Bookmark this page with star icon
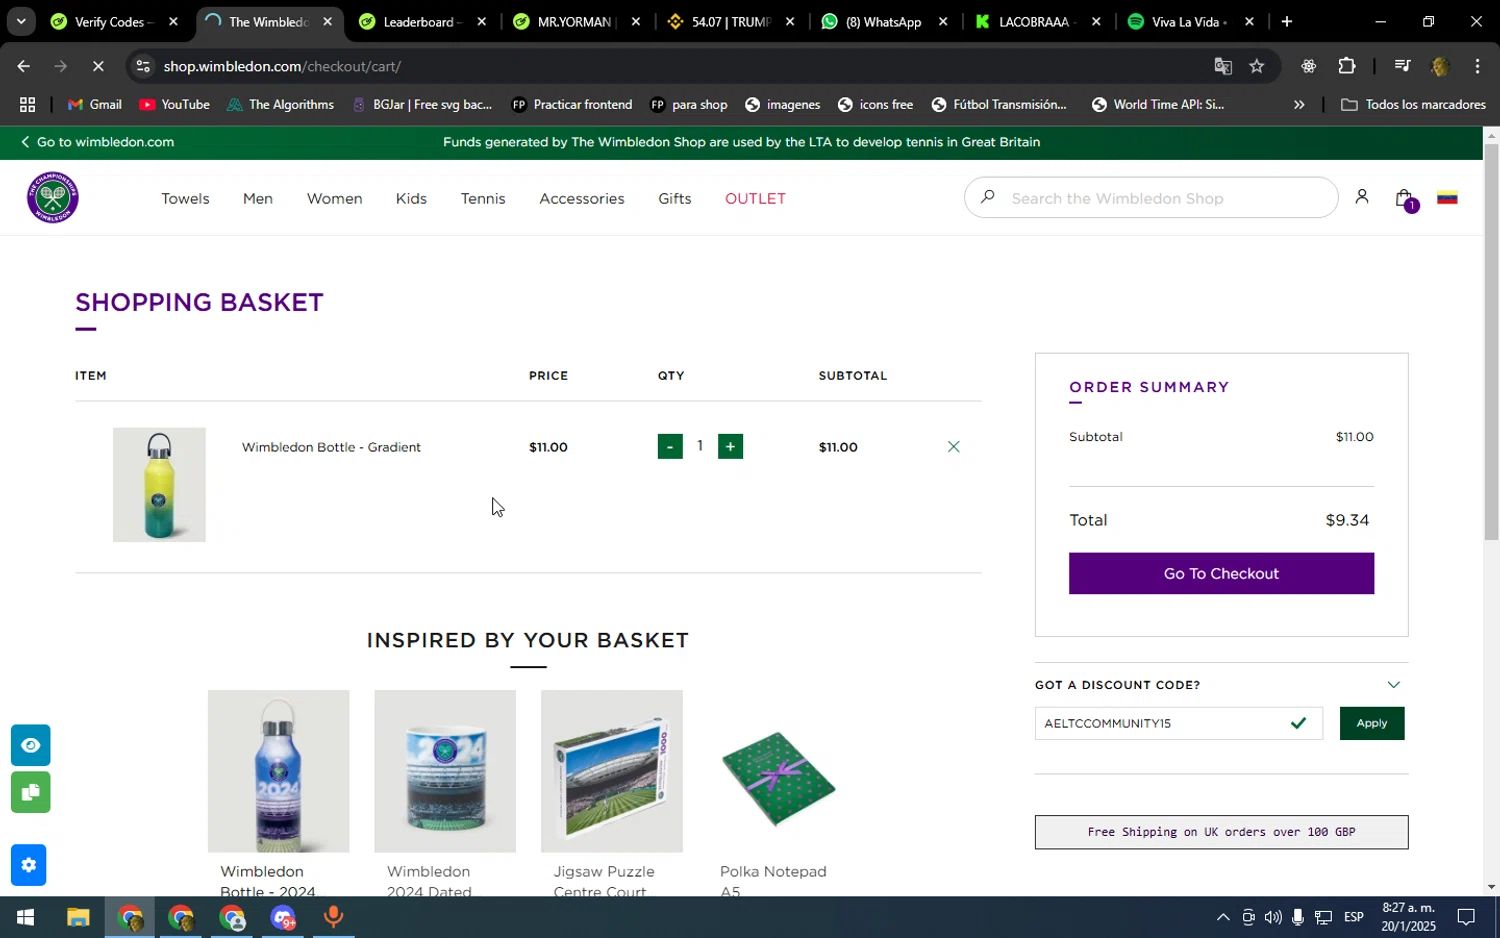This screenshot has width=1500, height=938. (1257, 66)
